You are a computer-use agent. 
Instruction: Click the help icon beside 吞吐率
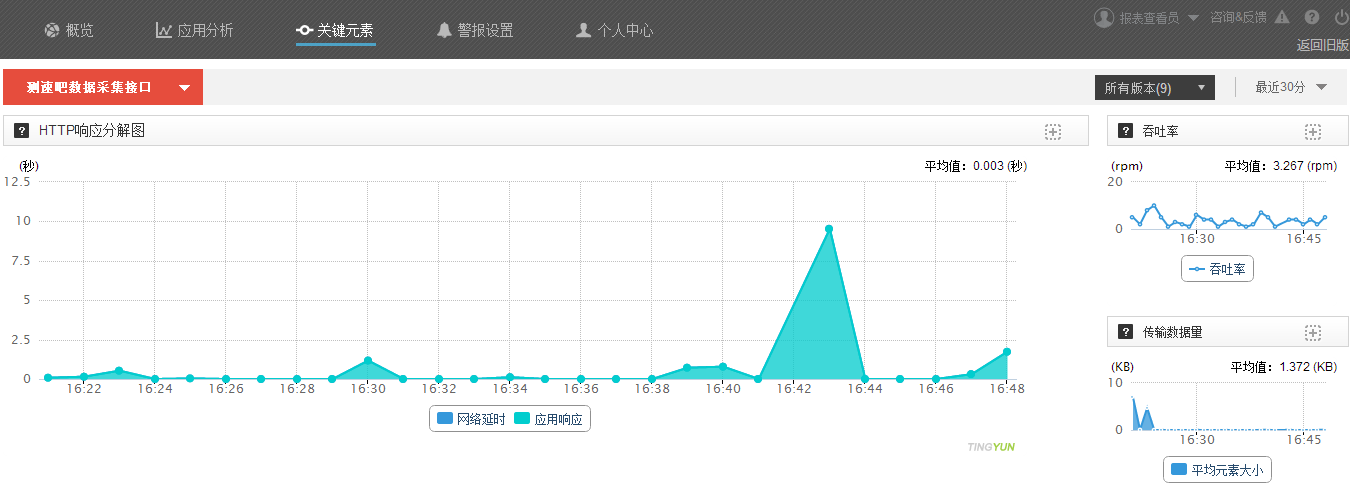click(x=1125, y=132)
